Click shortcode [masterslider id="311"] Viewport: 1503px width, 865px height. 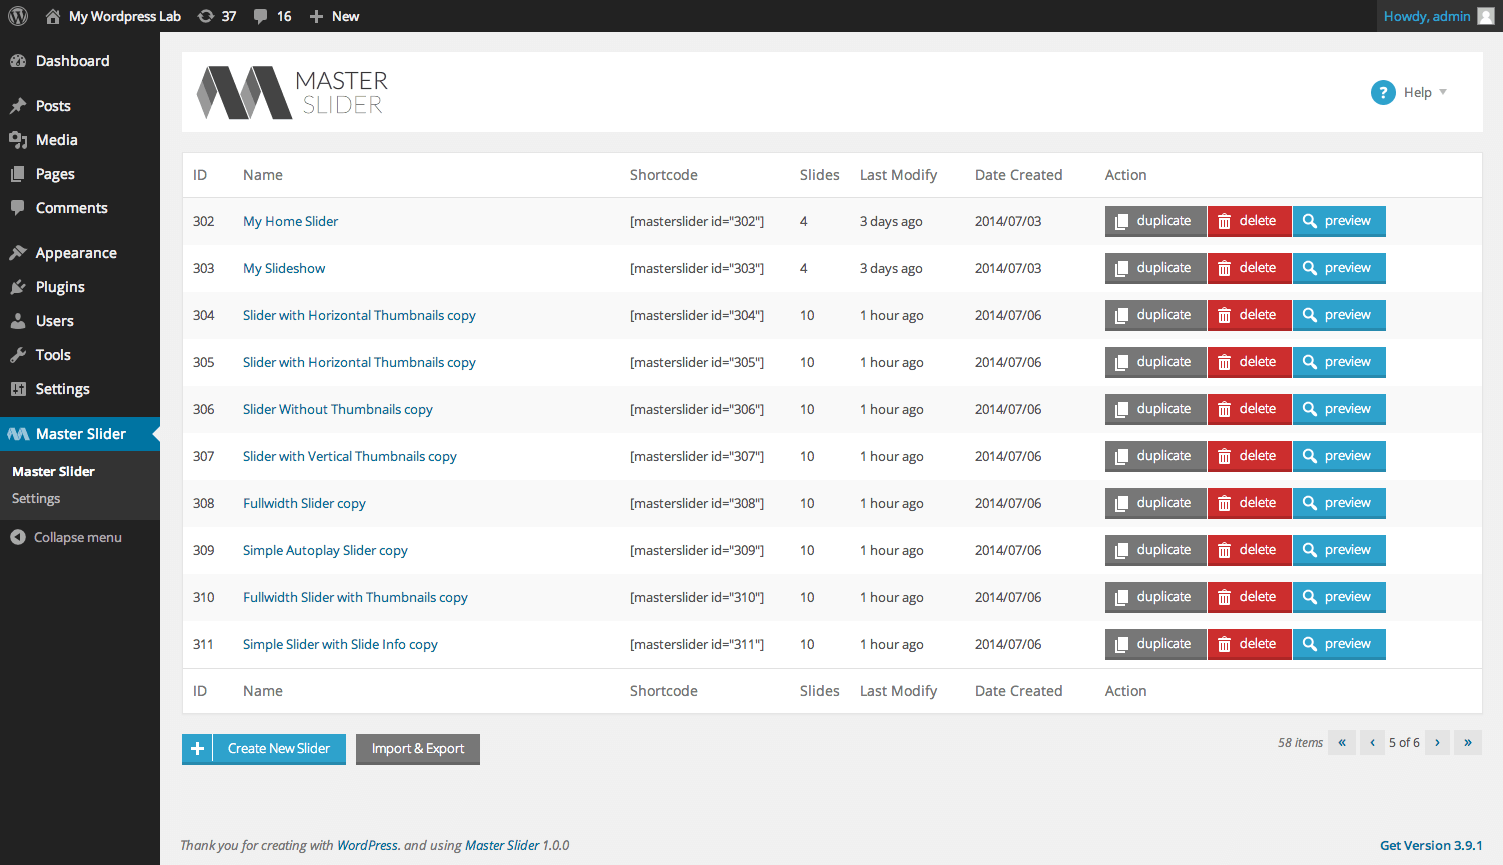[697, 644]
